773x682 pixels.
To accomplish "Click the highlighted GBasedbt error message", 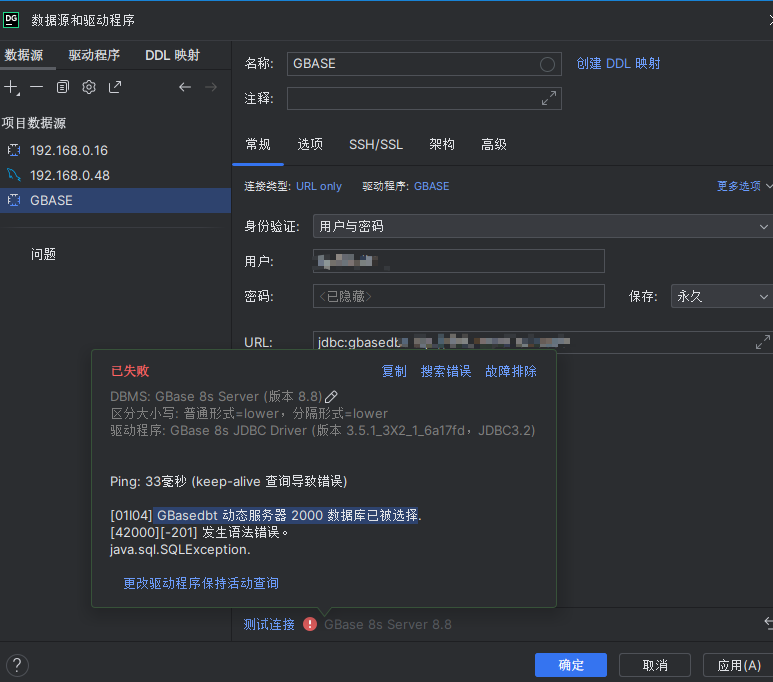I will [x=287, y=515].
